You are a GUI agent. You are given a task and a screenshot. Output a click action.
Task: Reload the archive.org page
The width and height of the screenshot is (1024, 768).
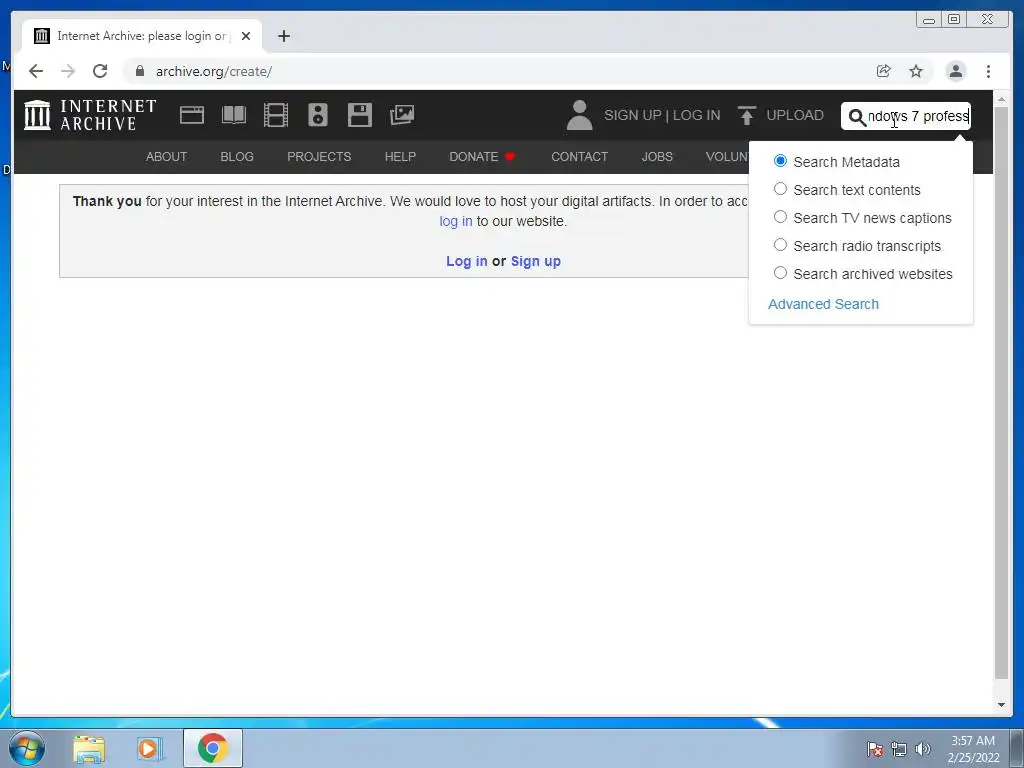[x=100, y=71]
